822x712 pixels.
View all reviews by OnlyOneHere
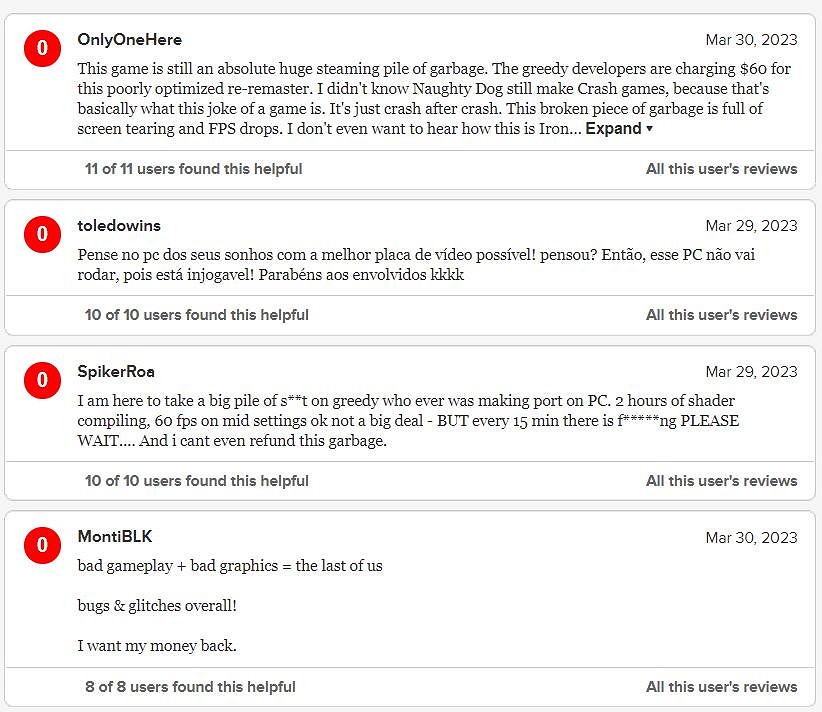[x=721, y=169]
